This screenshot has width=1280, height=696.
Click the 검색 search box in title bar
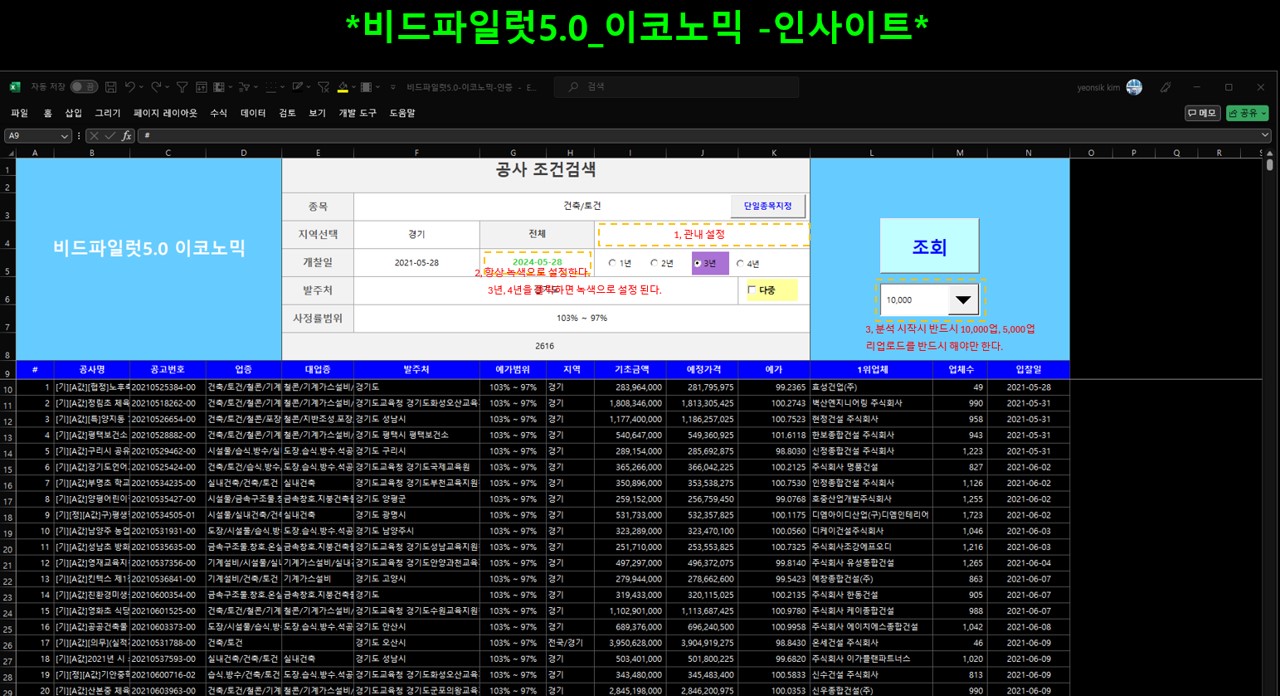(676, 87)
